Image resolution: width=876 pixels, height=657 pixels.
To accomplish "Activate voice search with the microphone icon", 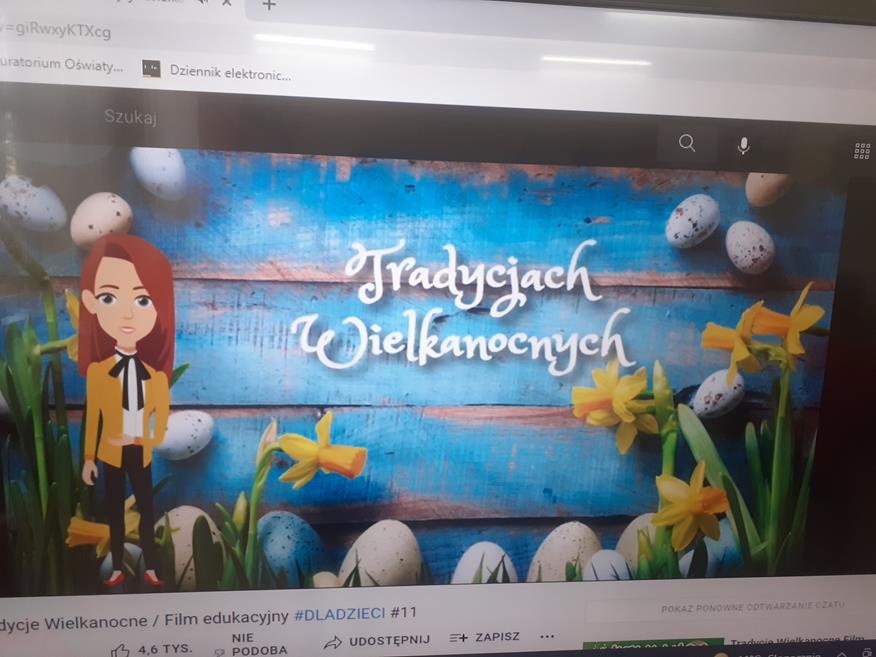I will [743, 146].
